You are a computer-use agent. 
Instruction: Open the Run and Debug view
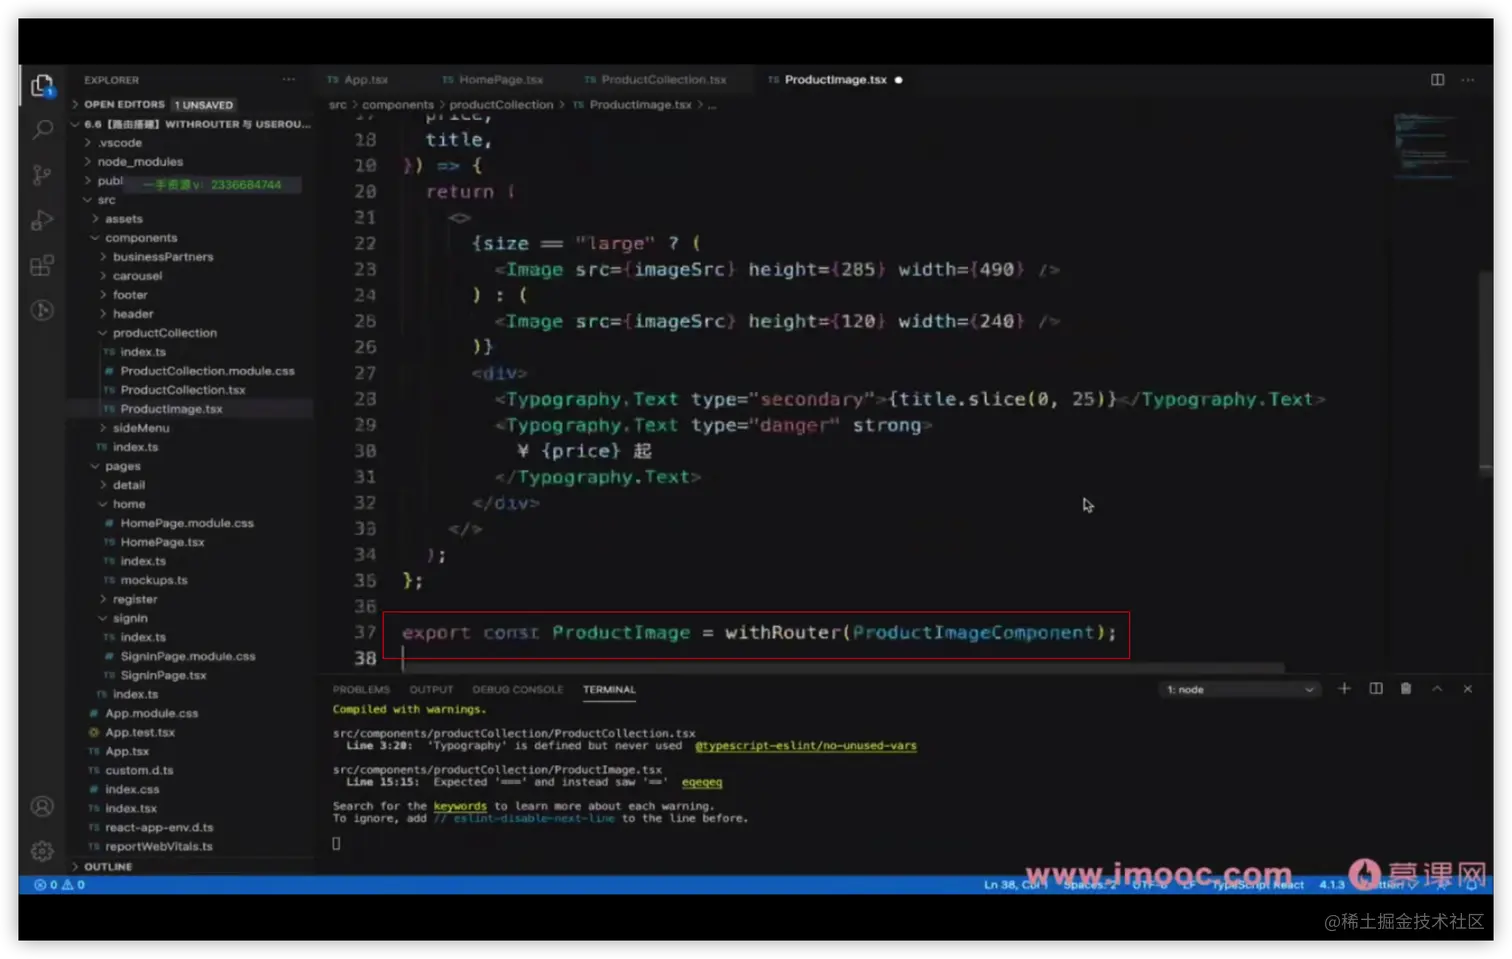(x=42, y=220)
